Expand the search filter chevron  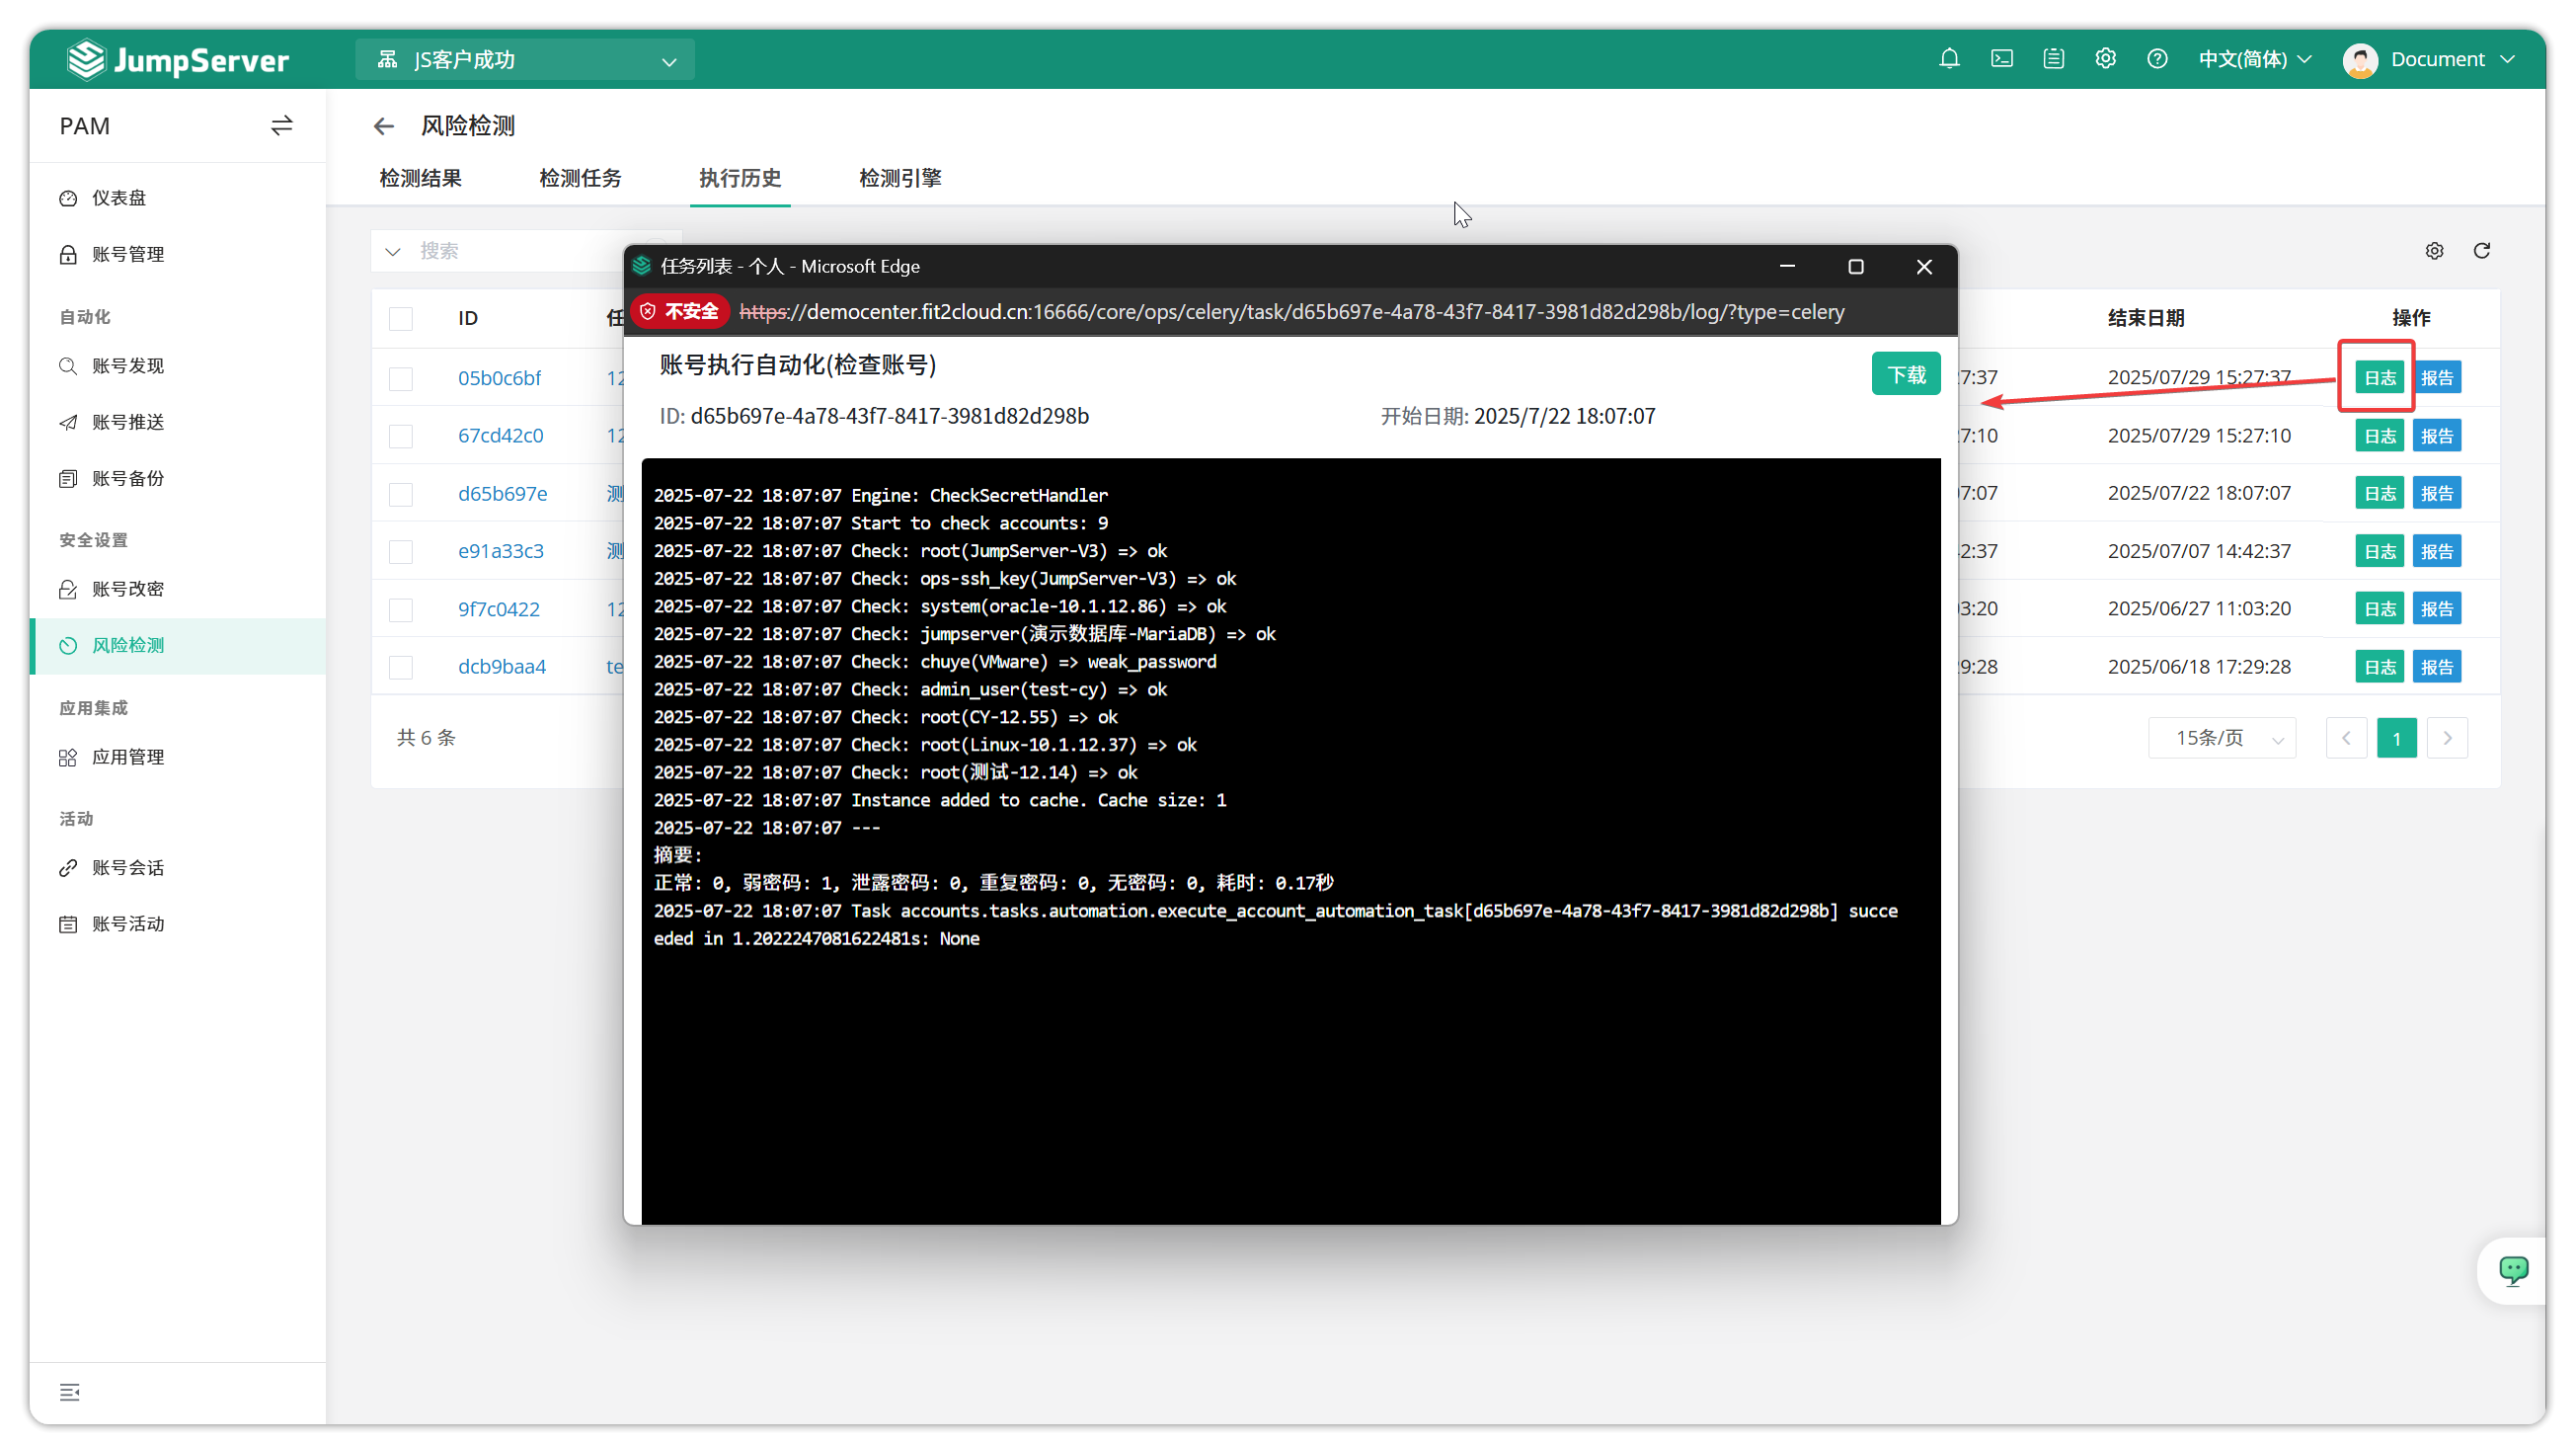pyautogui.click(x=393, y=251)
